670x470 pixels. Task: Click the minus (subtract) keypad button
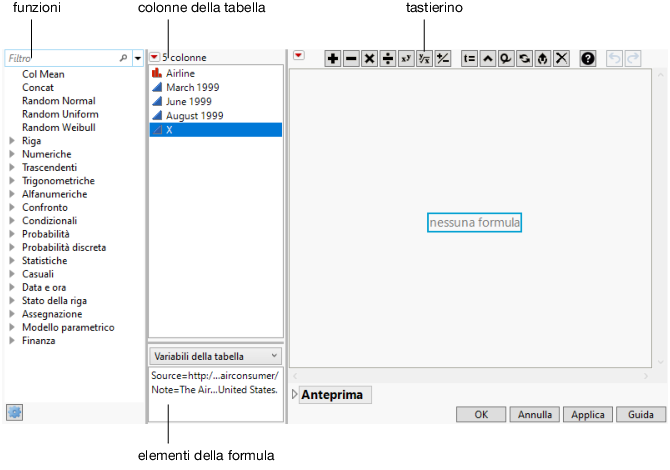(351, 59)
